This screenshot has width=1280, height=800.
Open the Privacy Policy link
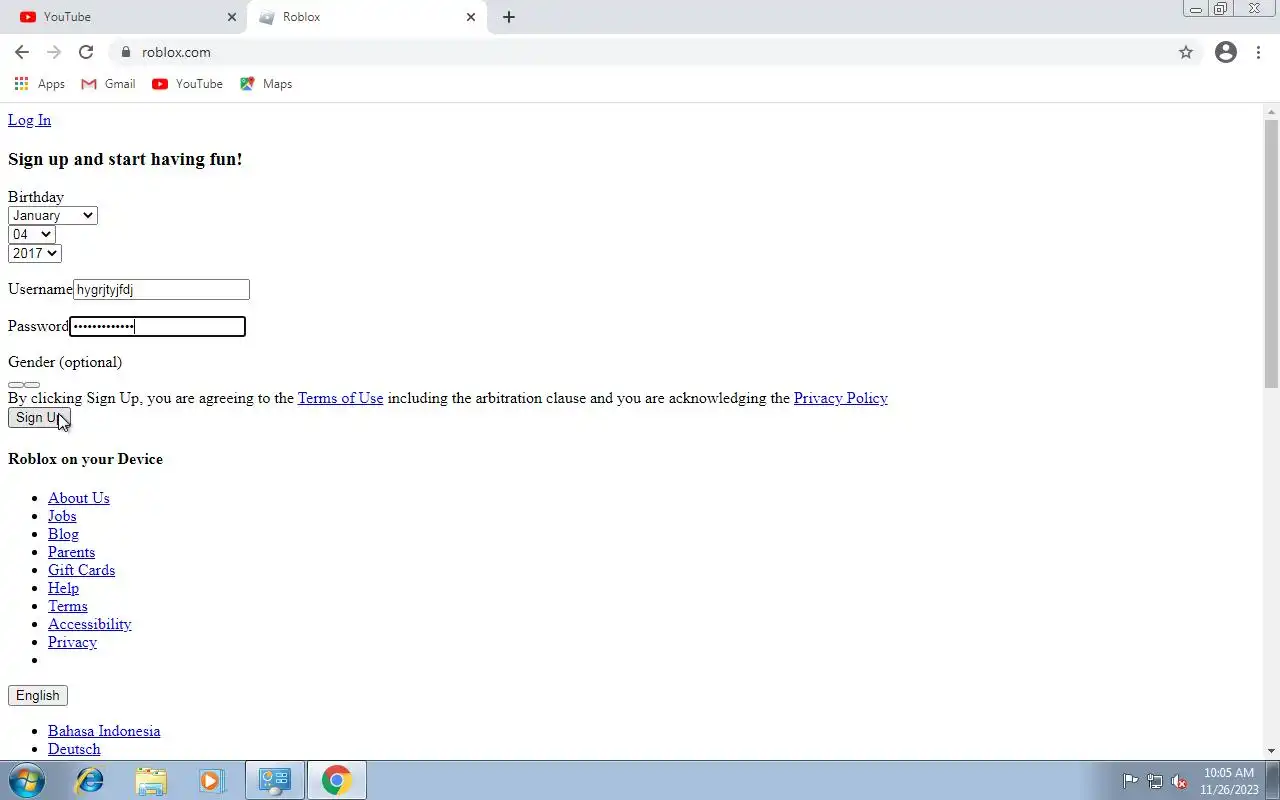[x=841, y=398]
